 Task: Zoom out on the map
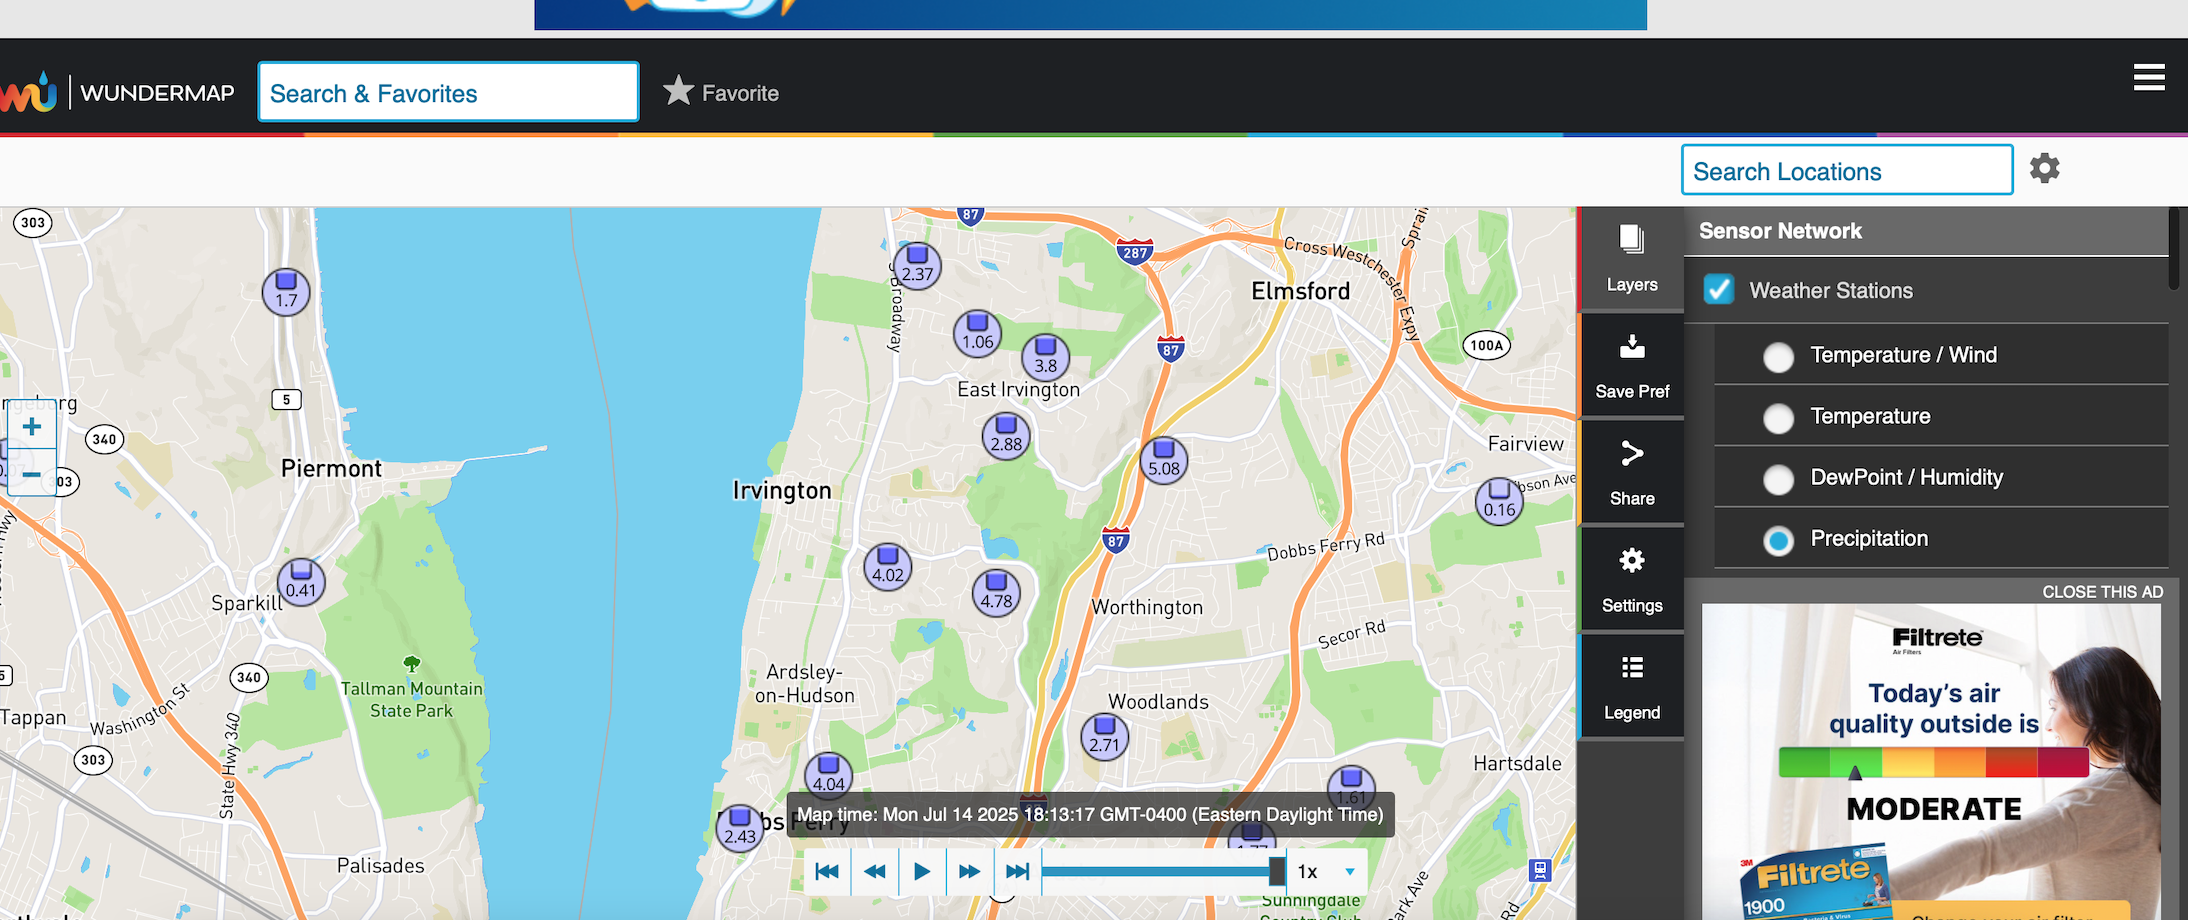coord(32,474)
